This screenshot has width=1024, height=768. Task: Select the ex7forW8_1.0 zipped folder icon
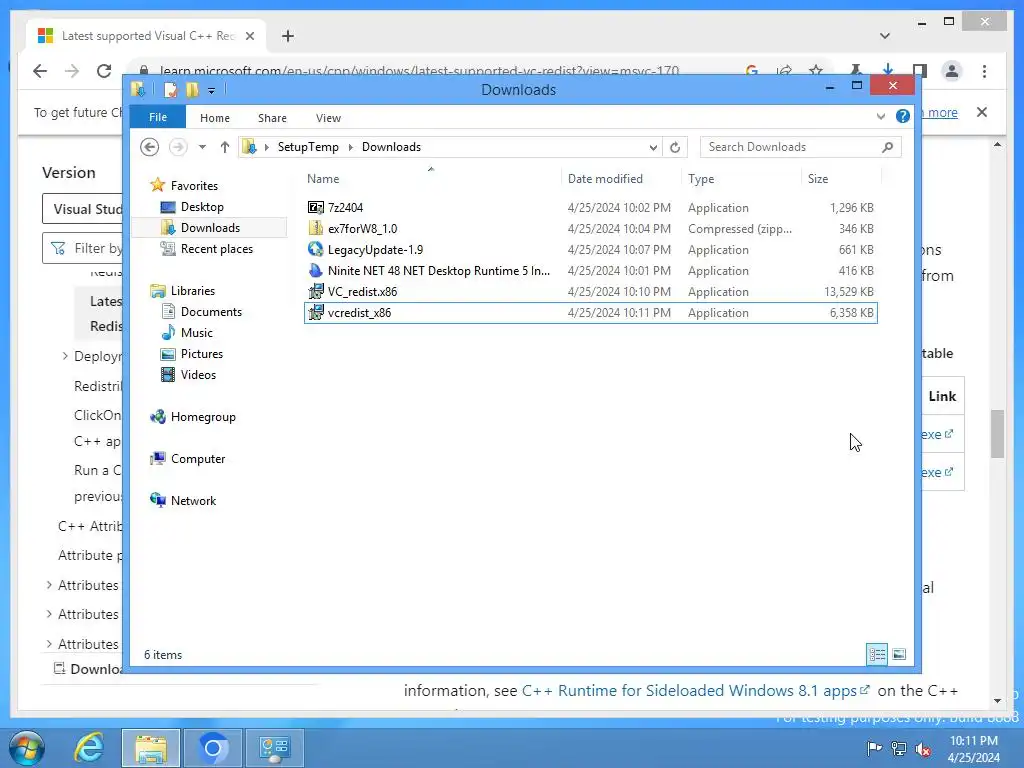[x=315, y=229]
